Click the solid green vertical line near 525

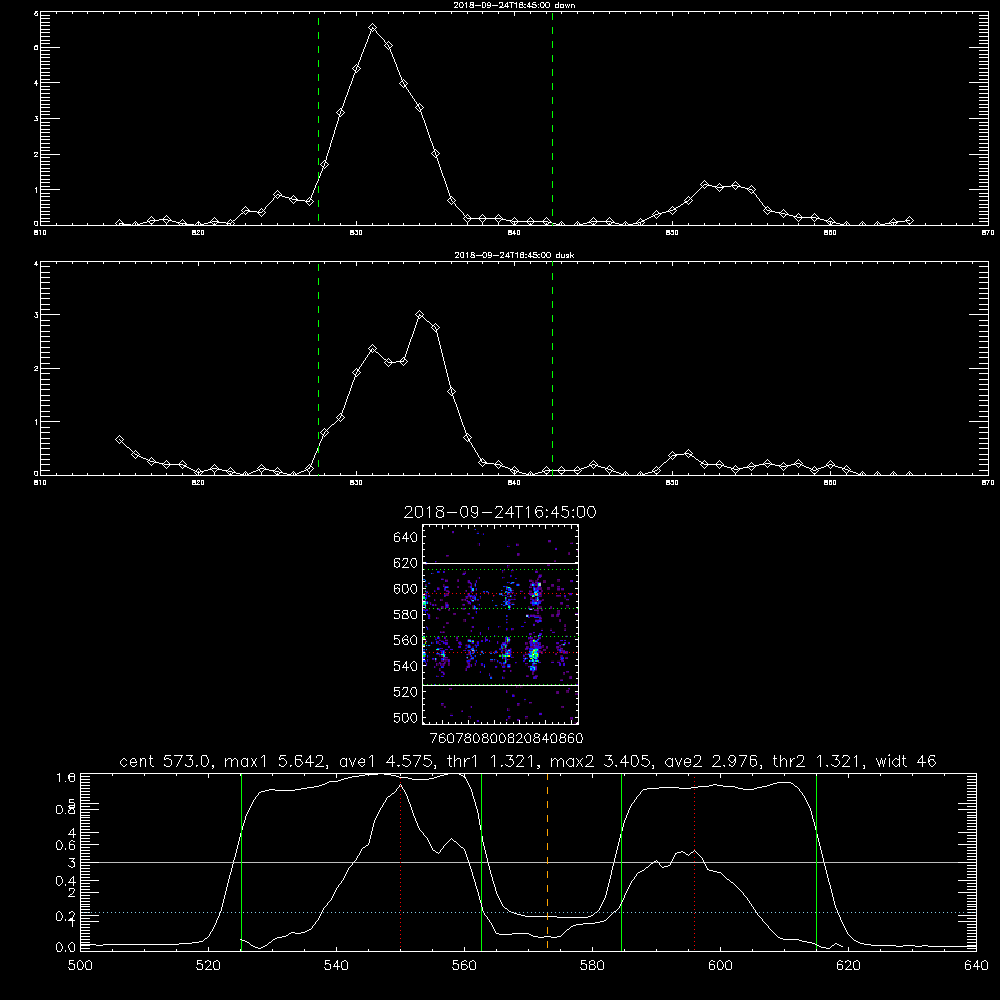(x=241, y=861)
